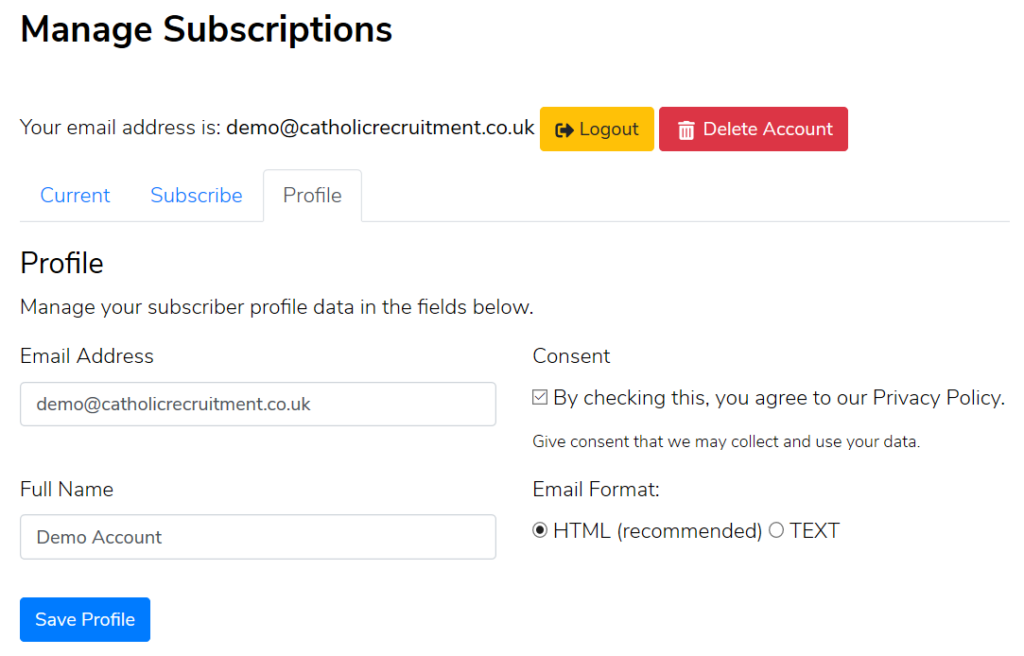Select the TEXT email format radio button
Image resolution: width=1024 pixels, height=656 pixels.
(x=776, y=531)
